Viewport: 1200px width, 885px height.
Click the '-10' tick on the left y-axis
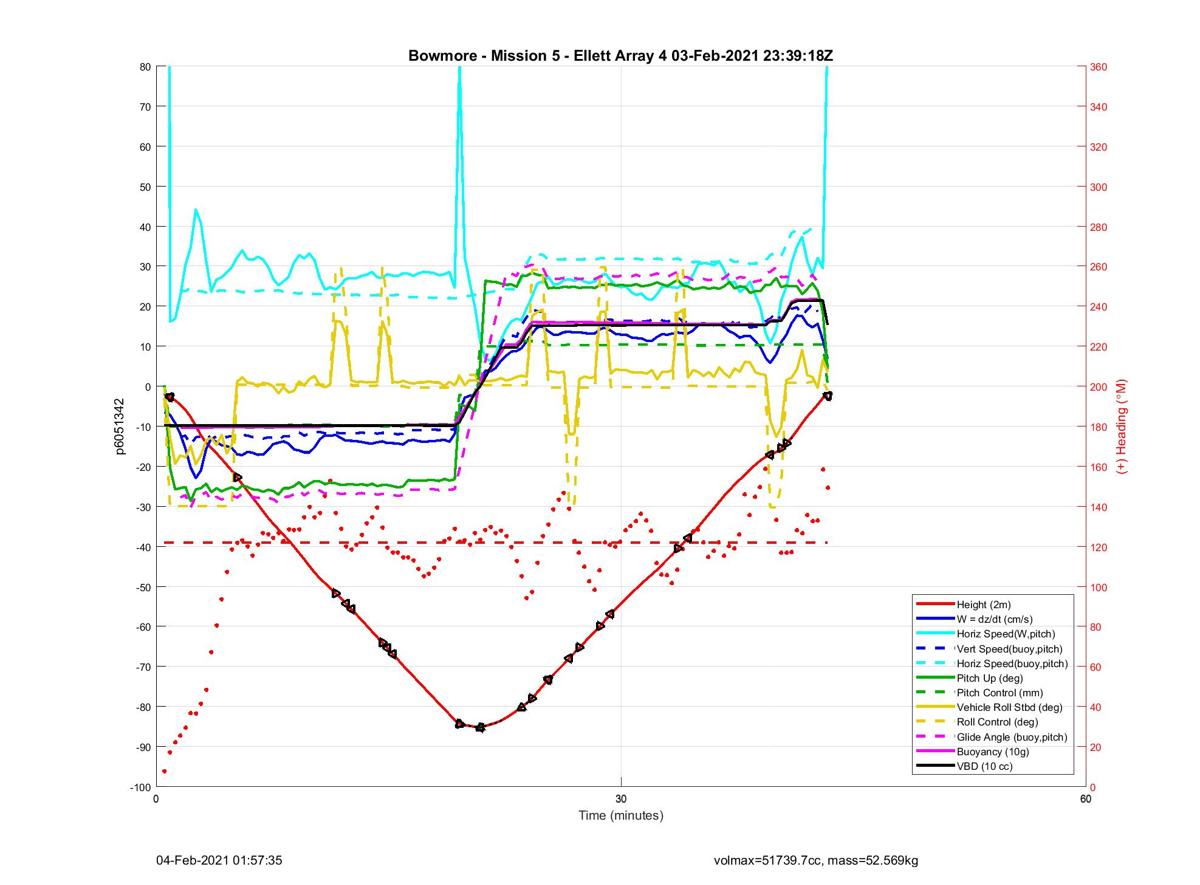tap(142, 427)
